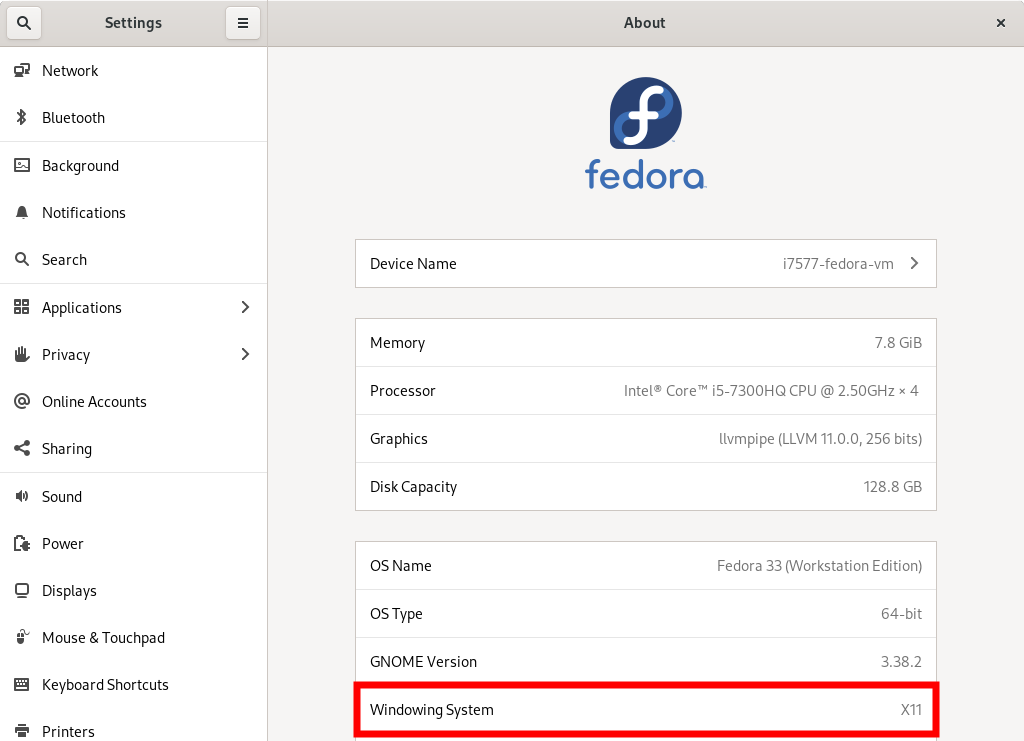
Task: Click the Bluetooth icon in sidebar
Action: tap(22, 118)
